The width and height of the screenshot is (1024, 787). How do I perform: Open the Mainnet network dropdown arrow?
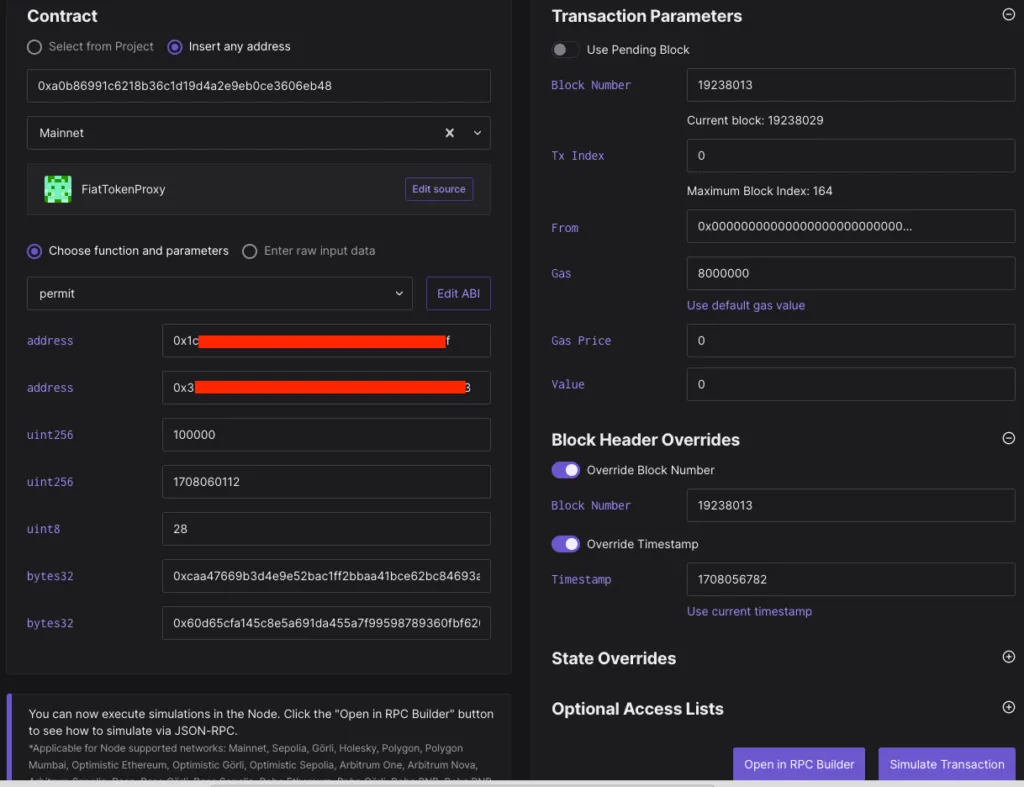tap(477, 133)
